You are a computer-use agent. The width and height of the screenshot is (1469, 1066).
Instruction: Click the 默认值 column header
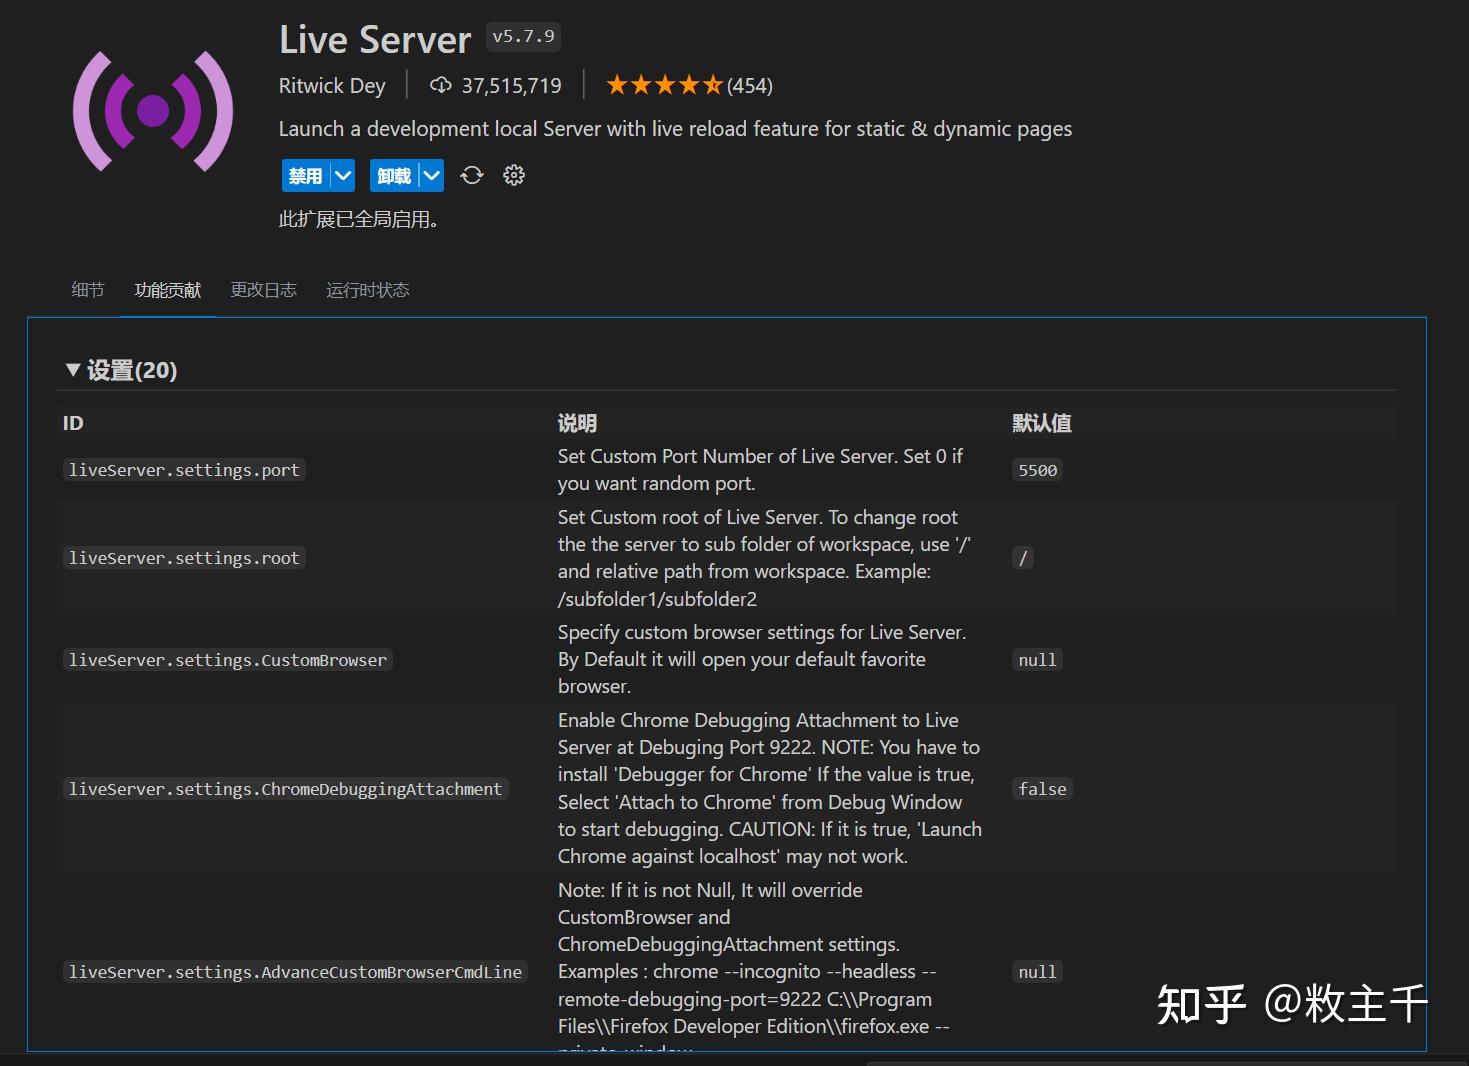pyautogui.click(x=1042, y=423)
